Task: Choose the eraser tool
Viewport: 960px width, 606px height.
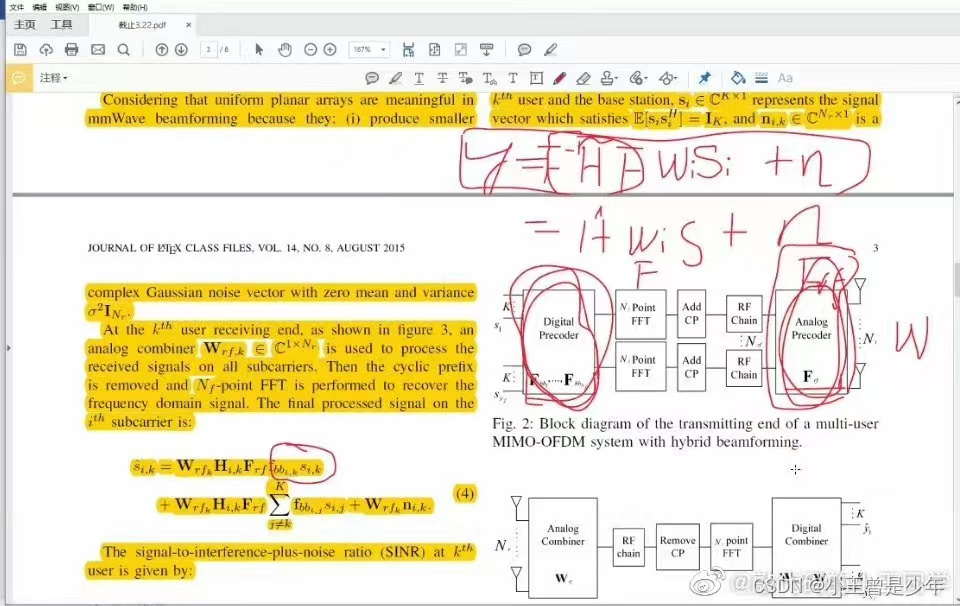Action: point(584,78)
